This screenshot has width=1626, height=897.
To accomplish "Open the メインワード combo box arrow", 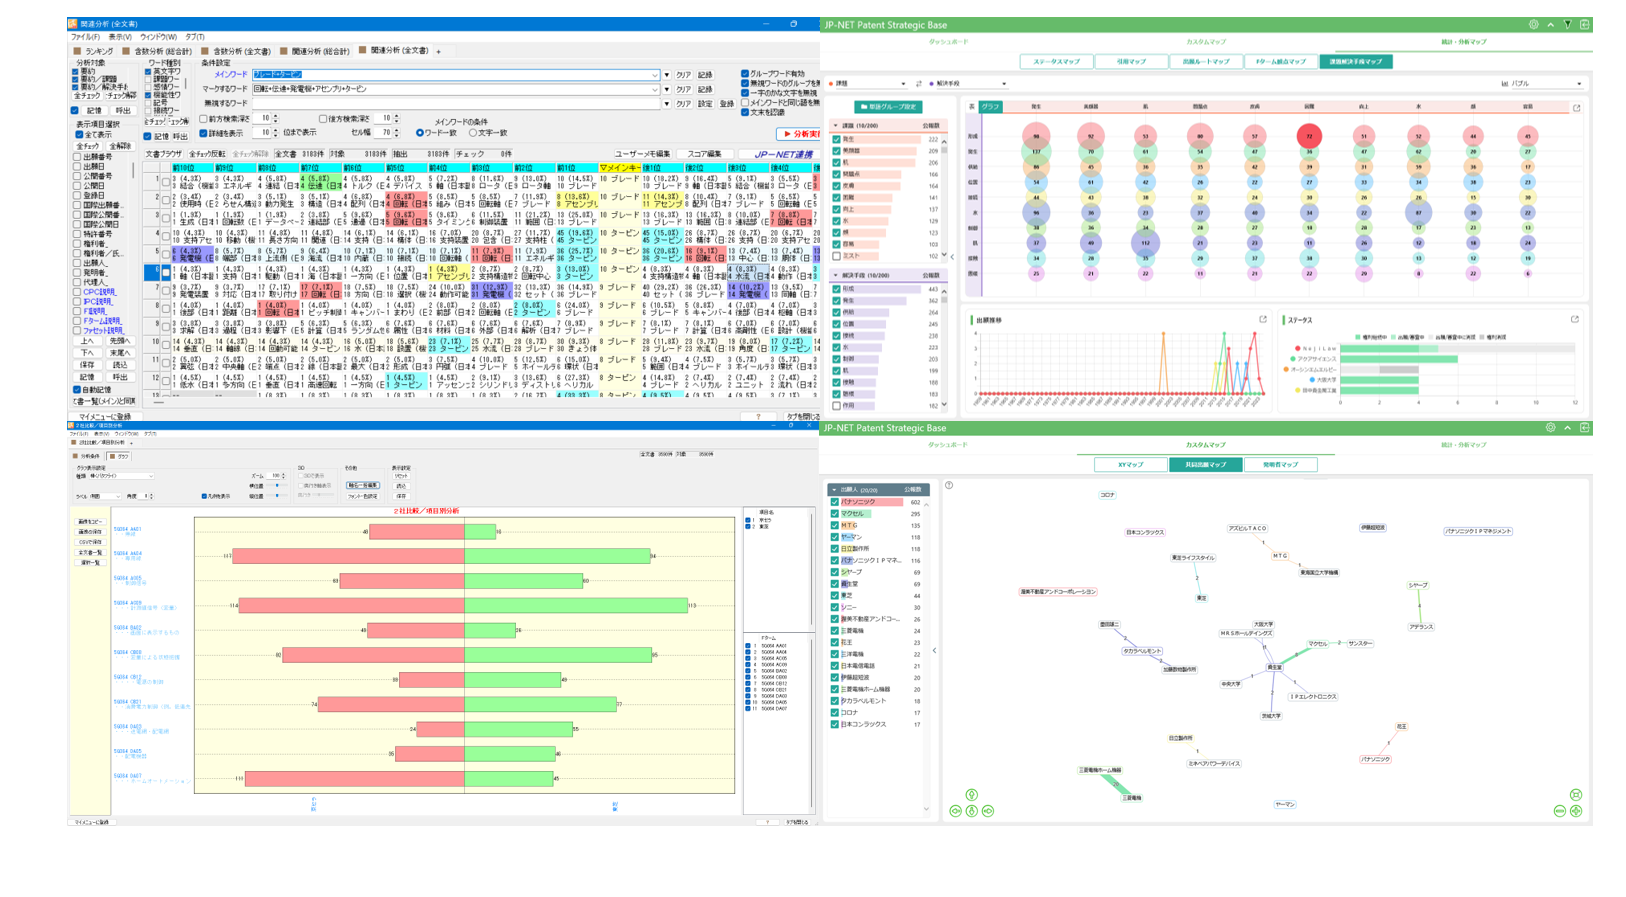I will pyautogui.click(x=654, y=75).
